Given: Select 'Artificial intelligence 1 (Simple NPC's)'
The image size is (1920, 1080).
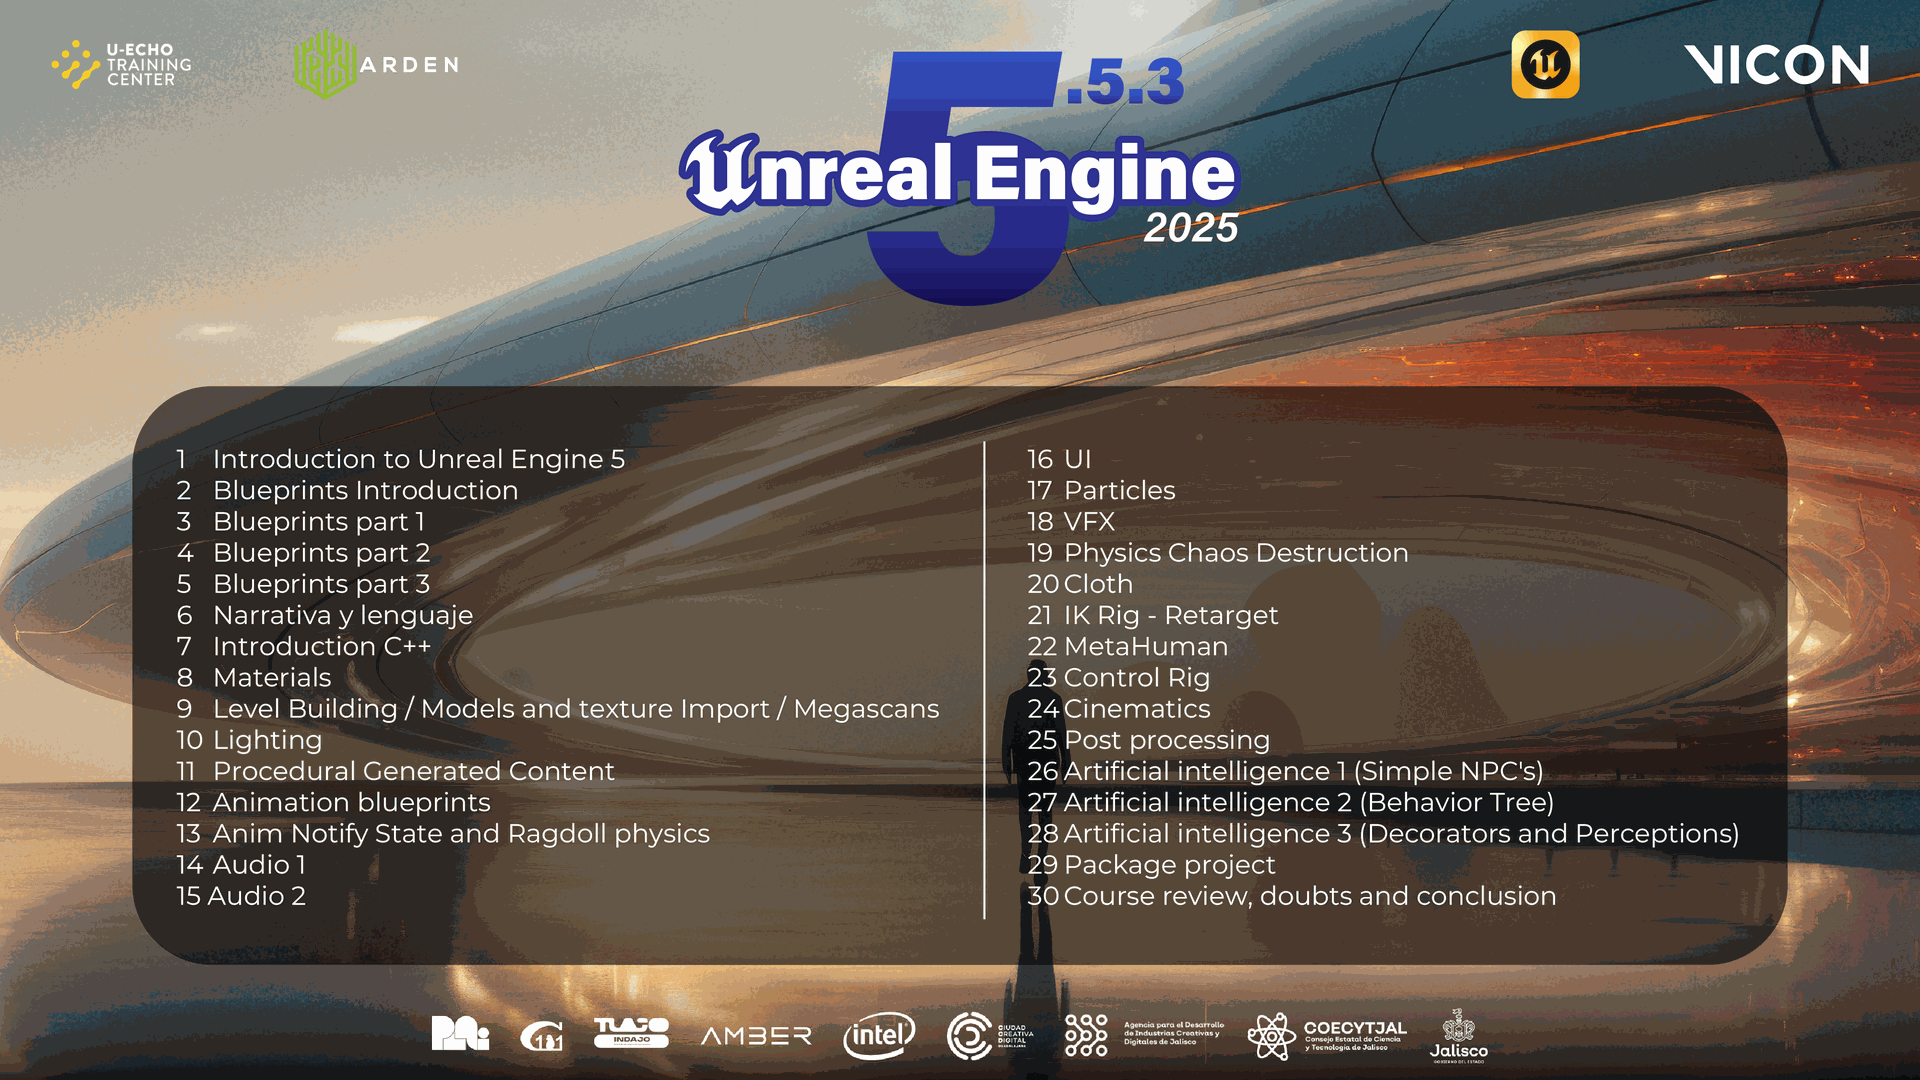Looking at the screenshot, I should [x=1286, y=771].
